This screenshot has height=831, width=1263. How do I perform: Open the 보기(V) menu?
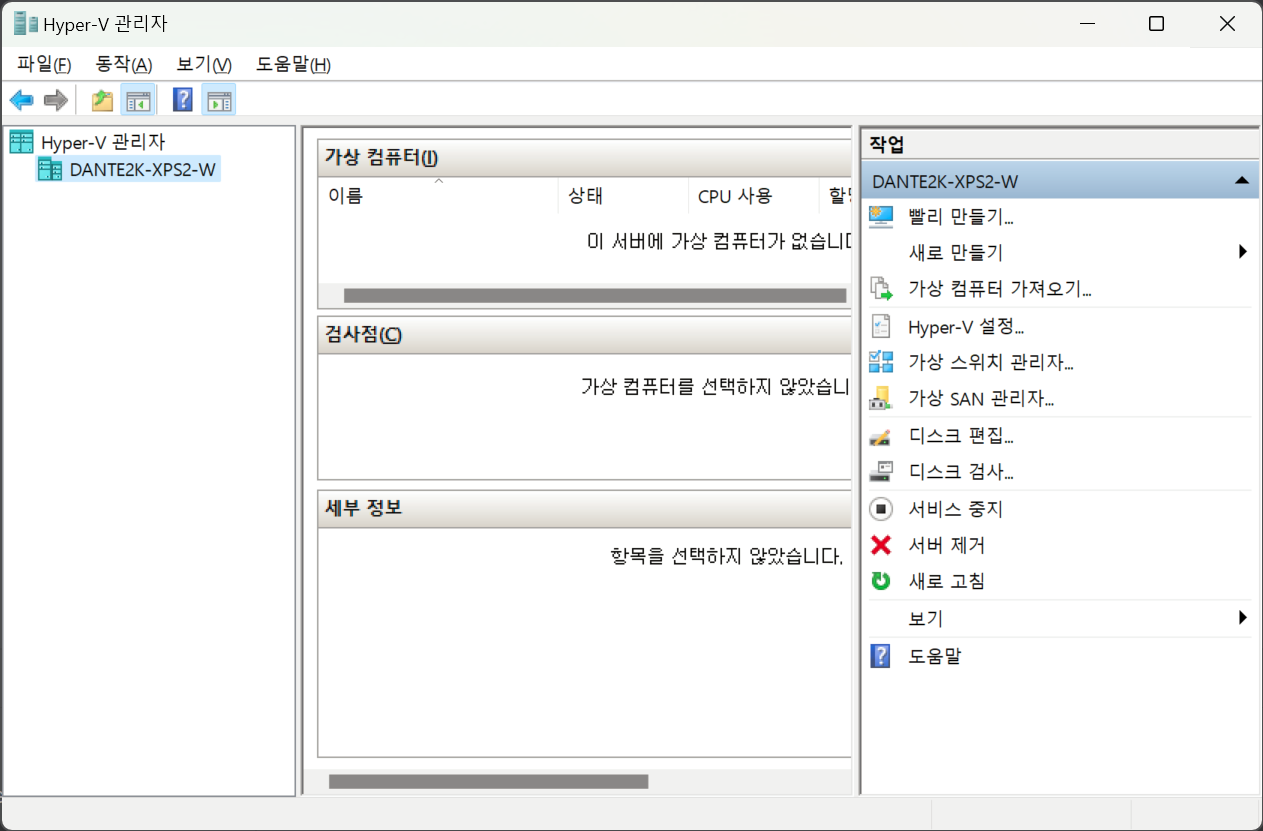204,65
